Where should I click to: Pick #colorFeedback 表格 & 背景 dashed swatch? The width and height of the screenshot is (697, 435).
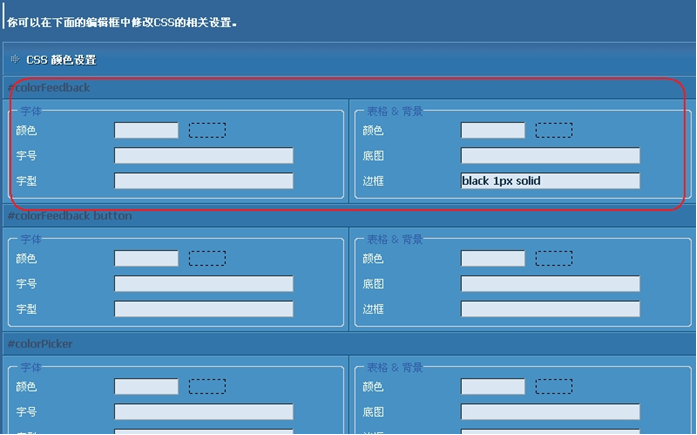click(554, 130)
